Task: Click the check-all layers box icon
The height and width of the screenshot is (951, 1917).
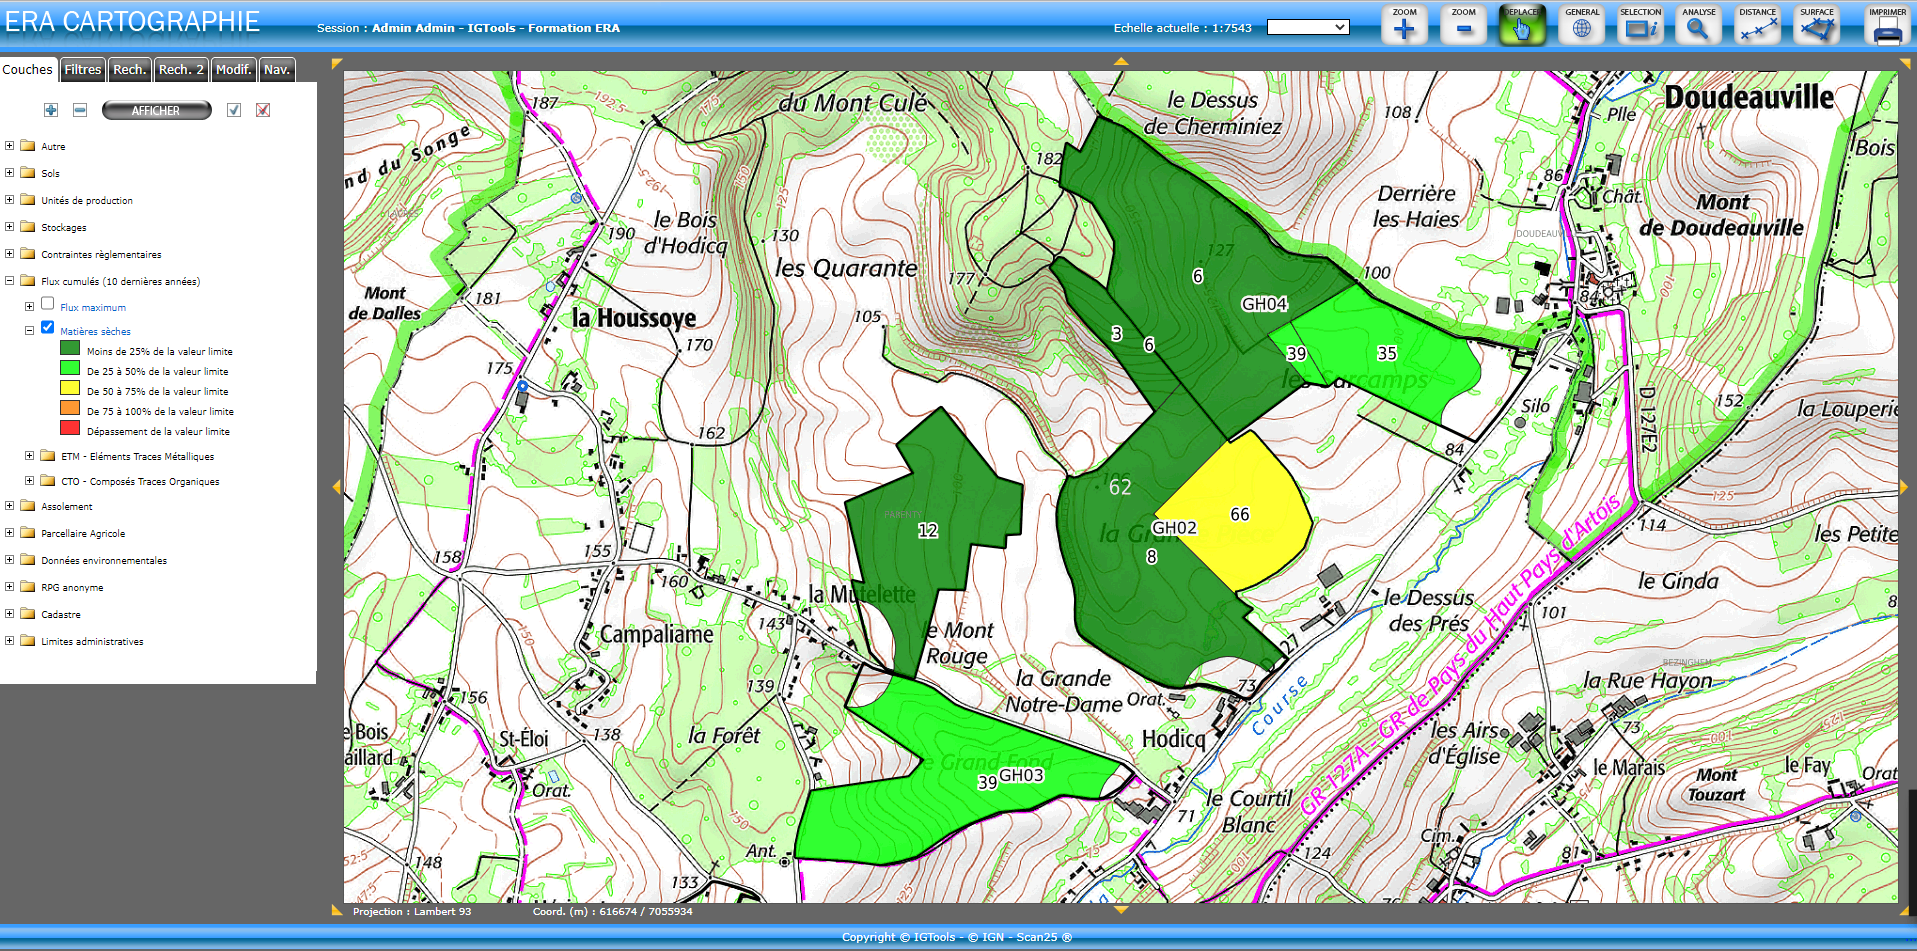Action: pyautogui.click(x=234, y=110)
